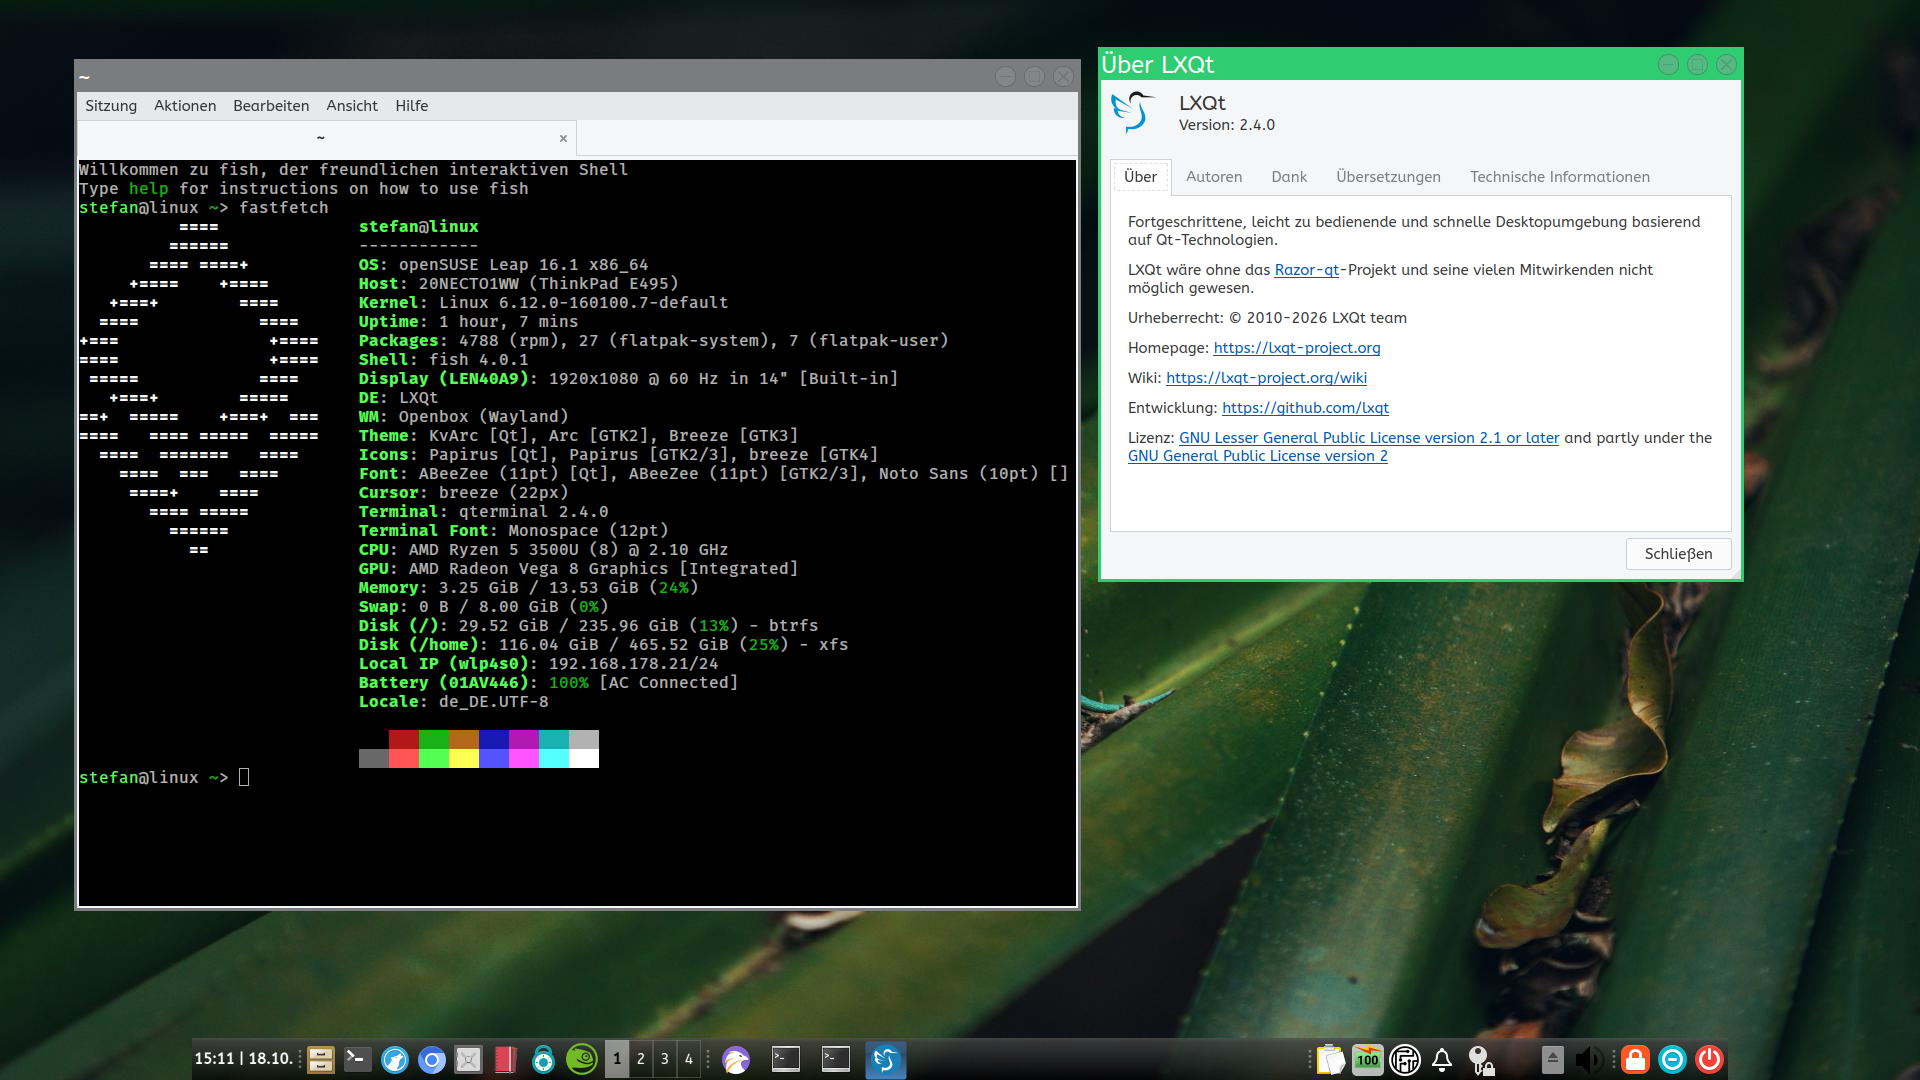Open the red notebook application icon
The width and height of the screenshot is (1920, 1080).
pyautogui.click(x=505, y=1059)
